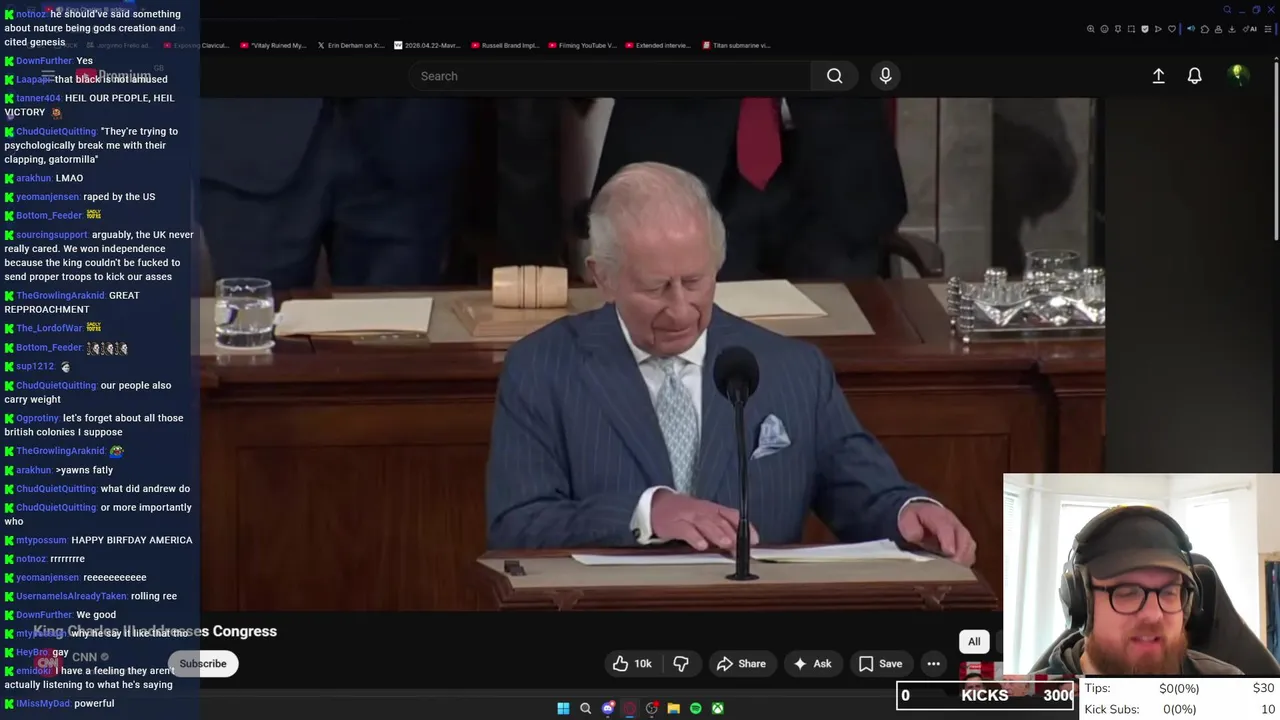Like the video with thumbs-up 10k
Screen dimensions: 1280x720
(x=631, y=664)
